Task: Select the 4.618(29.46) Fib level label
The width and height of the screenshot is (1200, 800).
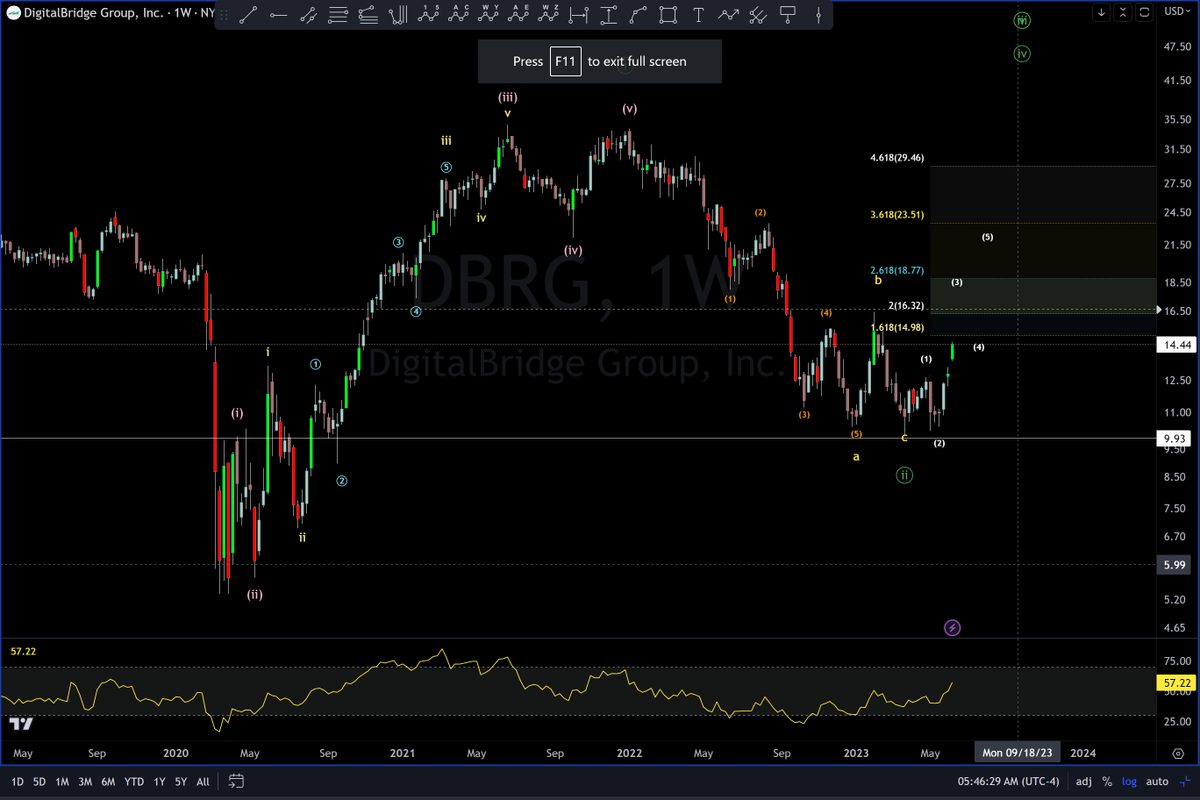Action: click(x=897, y=158)
